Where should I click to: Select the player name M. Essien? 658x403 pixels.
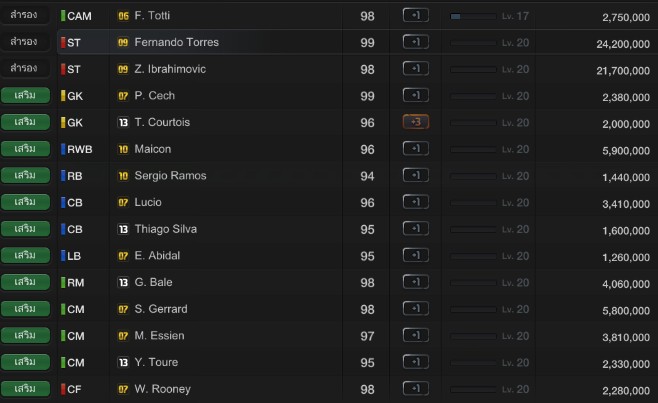[x=159, y=336]
